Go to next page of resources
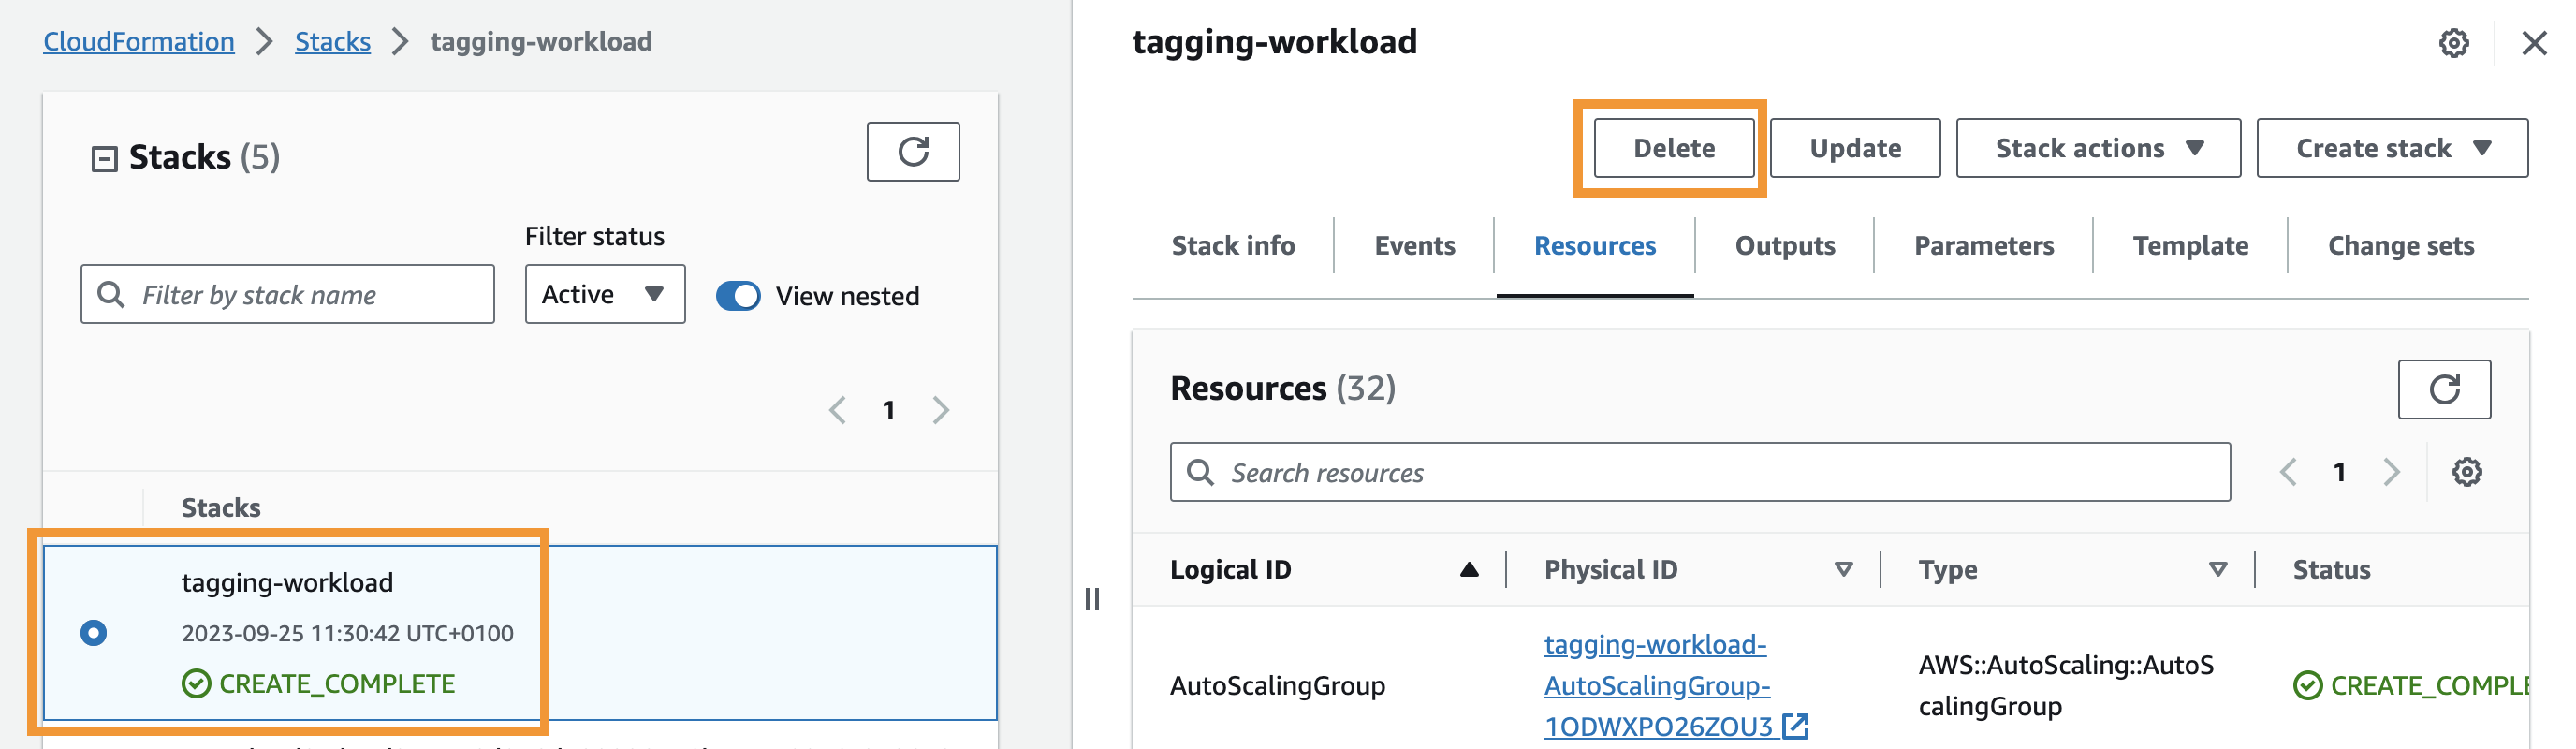The height and width of the screenshot is (749, 2576). click(x=2390, y=472)
